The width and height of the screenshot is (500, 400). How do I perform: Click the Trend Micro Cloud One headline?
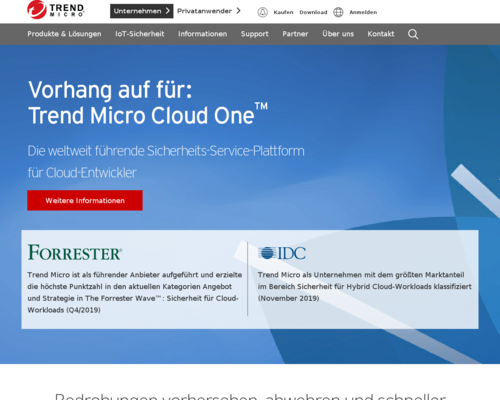(x=148, y=103)
